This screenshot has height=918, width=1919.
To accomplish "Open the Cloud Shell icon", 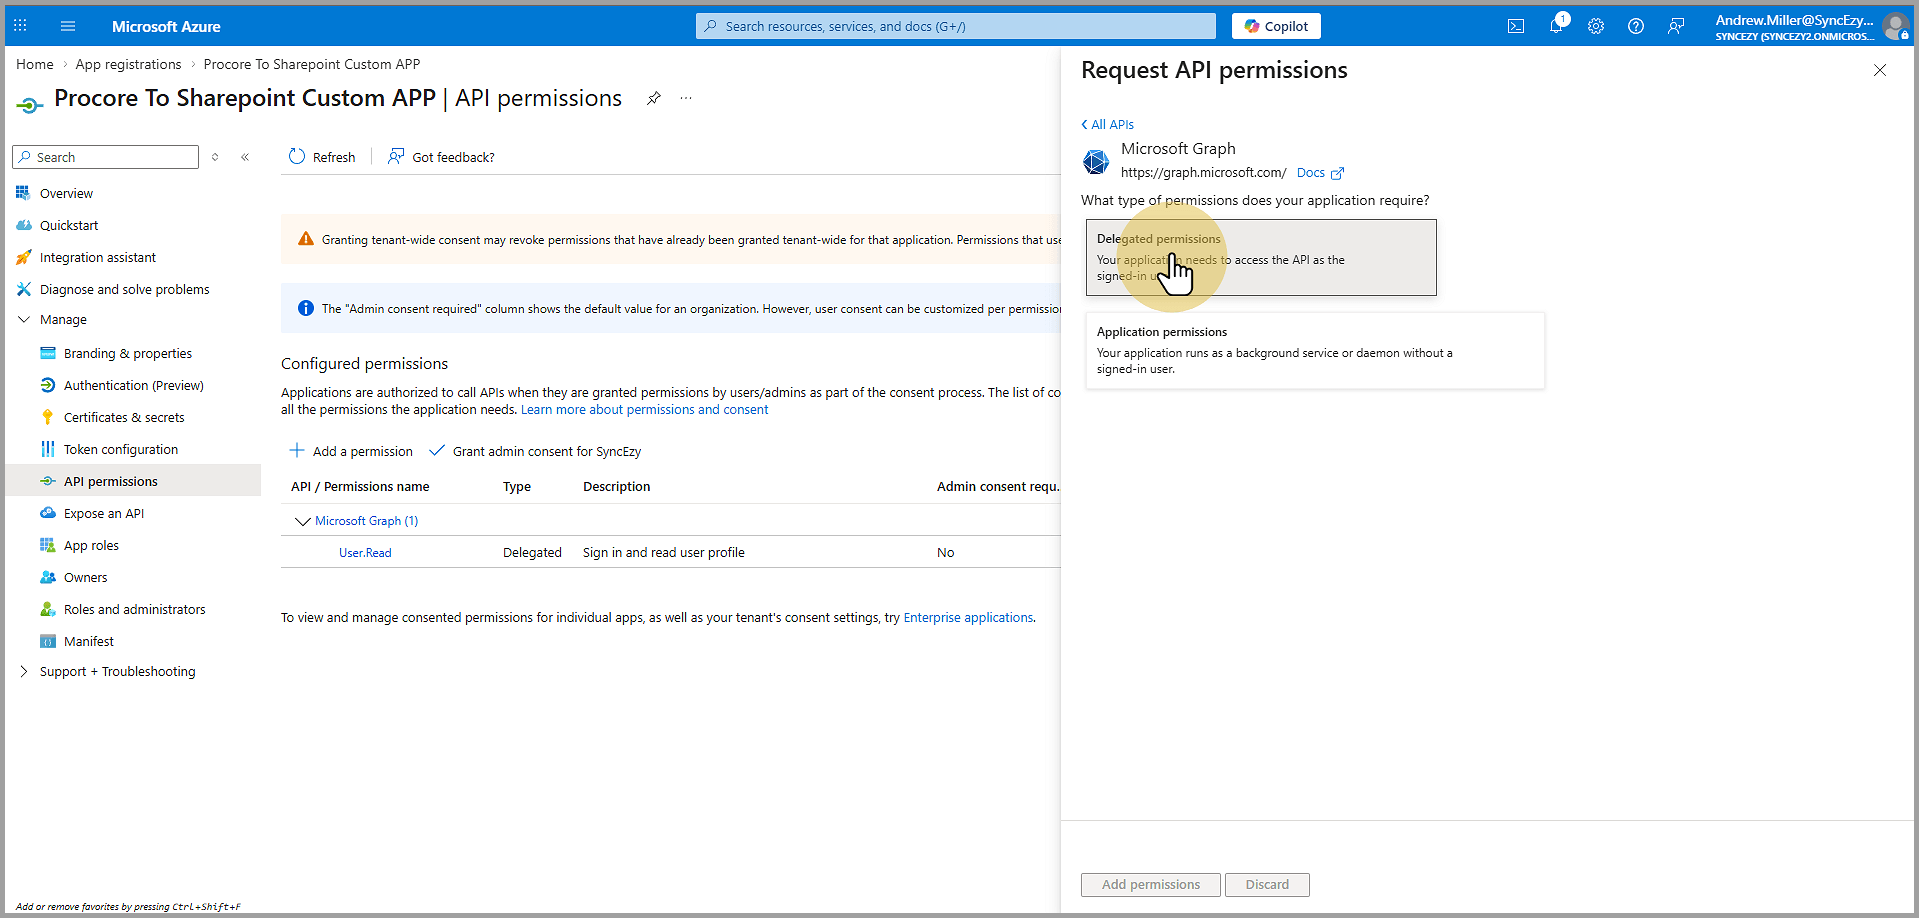I will click(x=1516, y=26).
